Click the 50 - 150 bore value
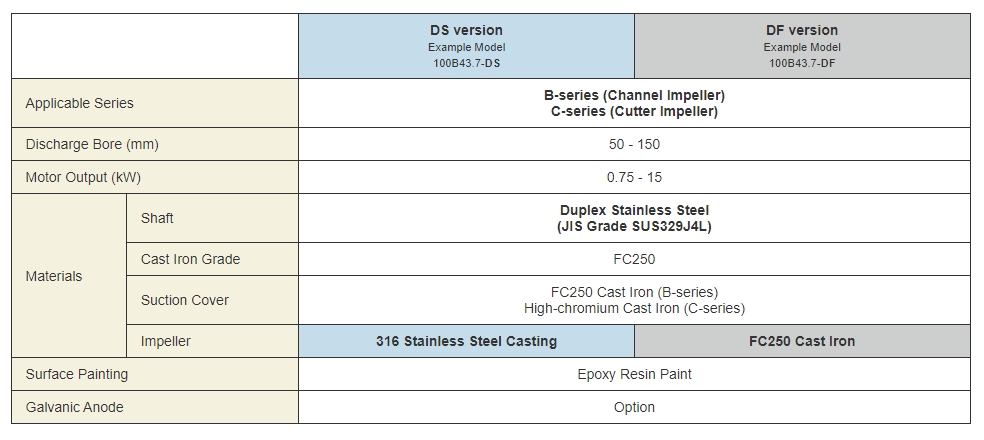The image size is (984, 440). pyautogui.click(x=634, y=144)
